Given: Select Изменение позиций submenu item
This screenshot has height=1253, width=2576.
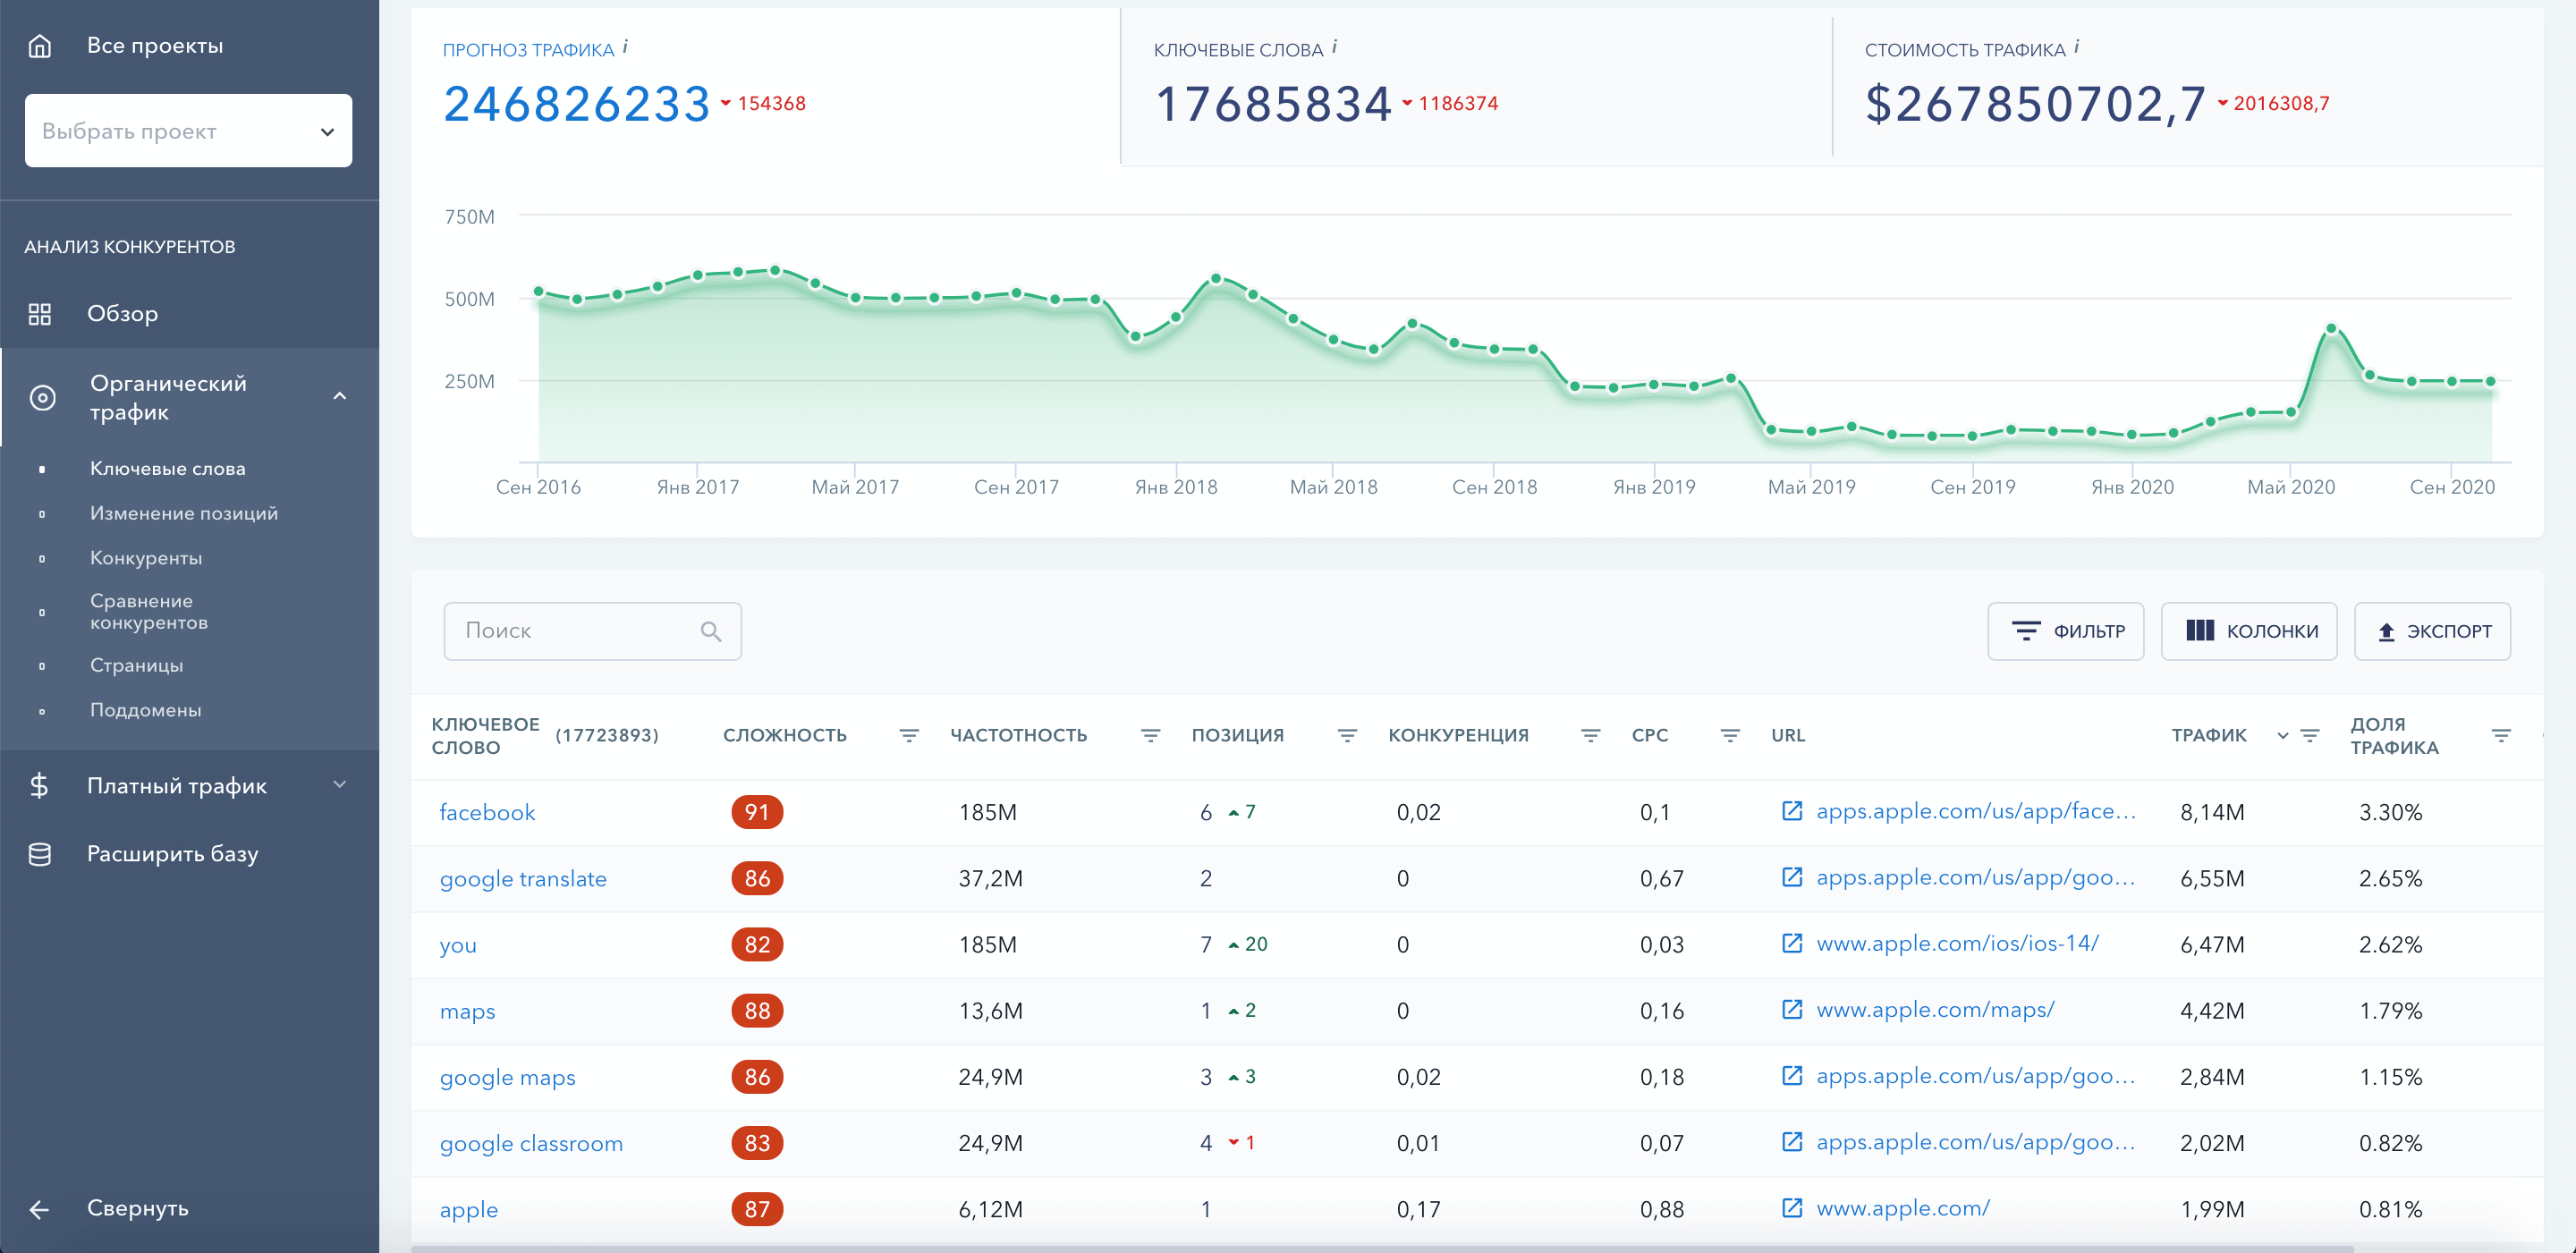Looking at the screenshot, I should [x=184, y=513].
